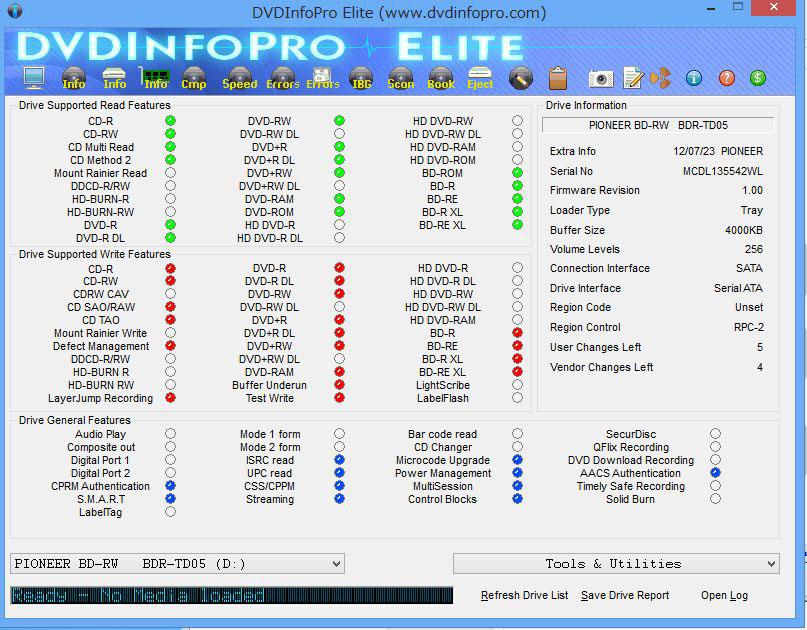The width and height of the screenshot is (807, 630).
Task: Open the chart Errors graph icon
Action: pos(323,78)
